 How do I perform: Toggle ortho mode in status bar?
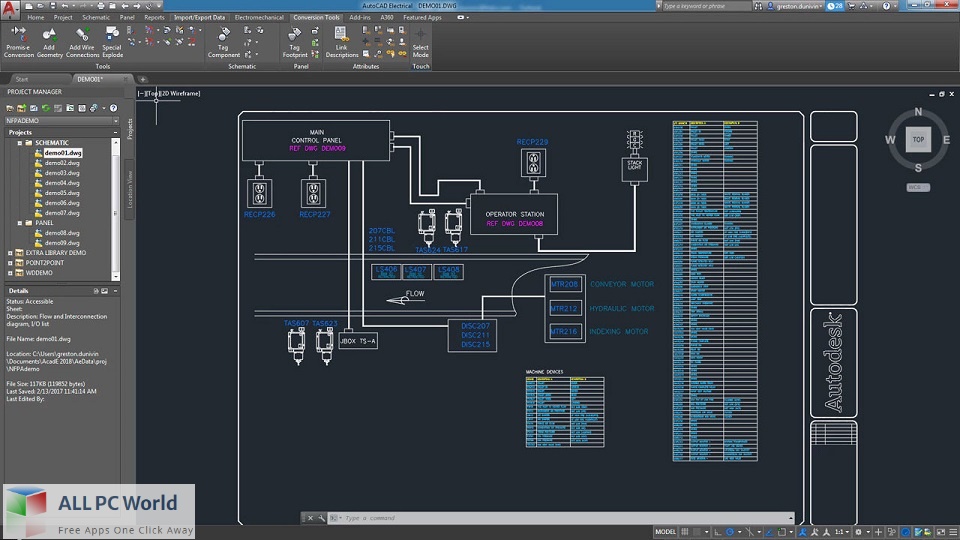pyautogui.click(x=718, y=531)
